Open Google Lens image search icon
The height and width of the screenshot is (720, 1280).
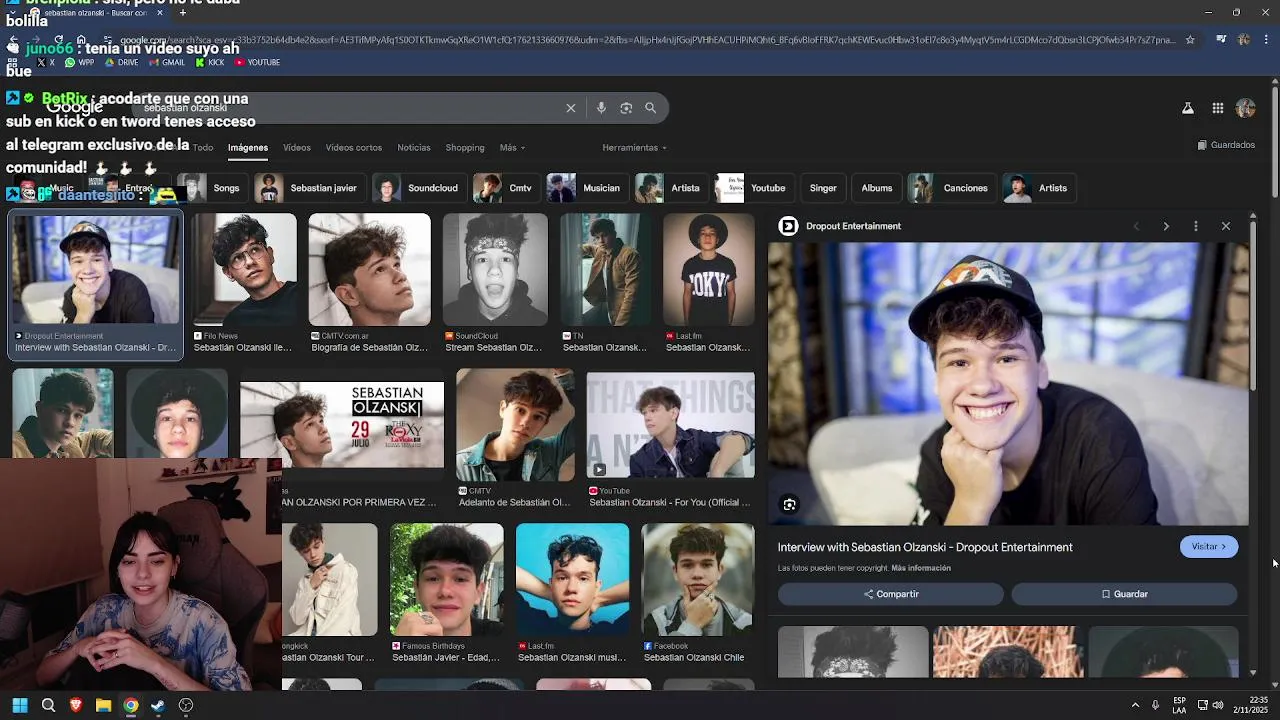pos(626,108)
